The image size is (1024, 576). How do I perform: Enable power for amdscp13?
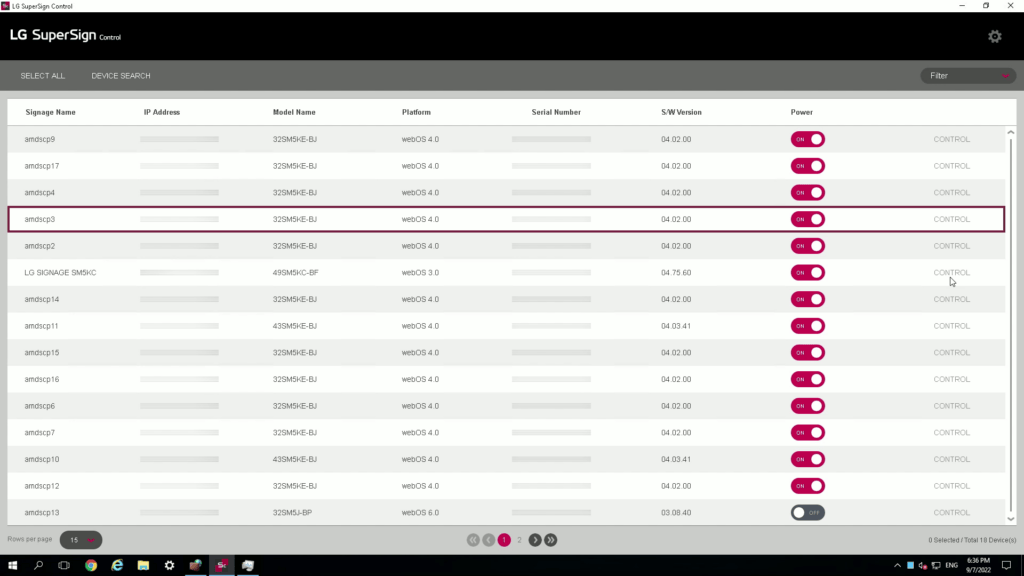click(x=806, y=512)
